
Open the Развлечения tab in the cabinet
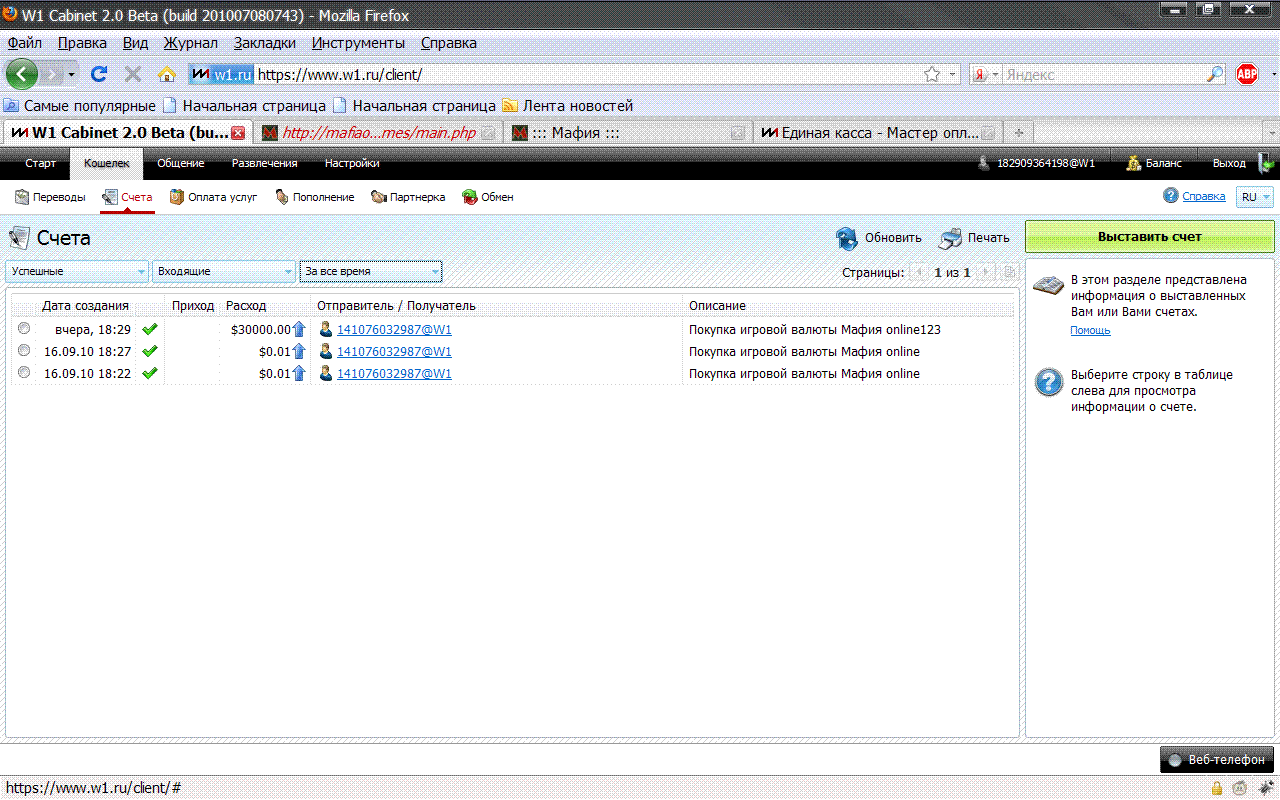click(265, 163)
